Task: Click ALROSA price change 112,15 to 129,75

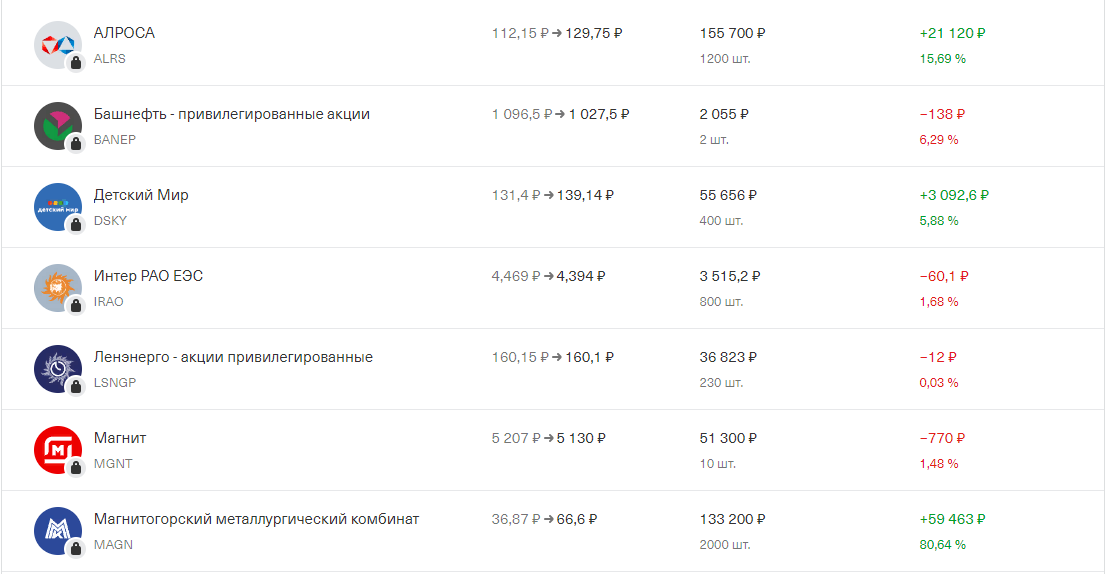Action: tap(557, 33)
